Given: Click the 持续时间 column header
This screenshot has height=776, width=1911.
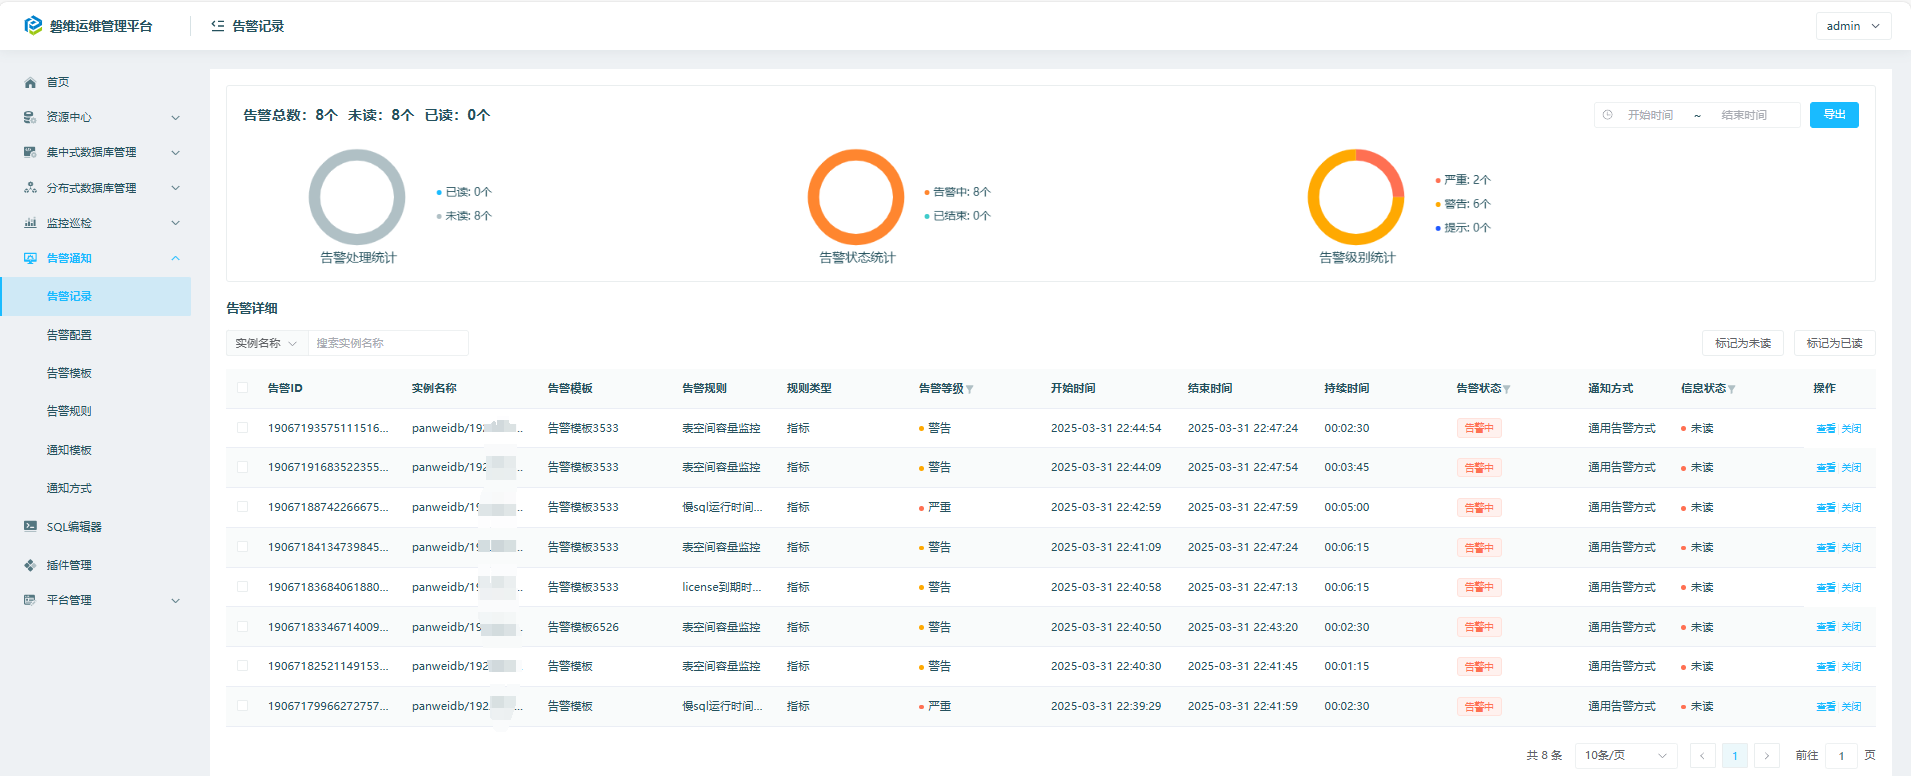Looking at the screenshot, I should pyautogui.click(x=1347, y=388).
